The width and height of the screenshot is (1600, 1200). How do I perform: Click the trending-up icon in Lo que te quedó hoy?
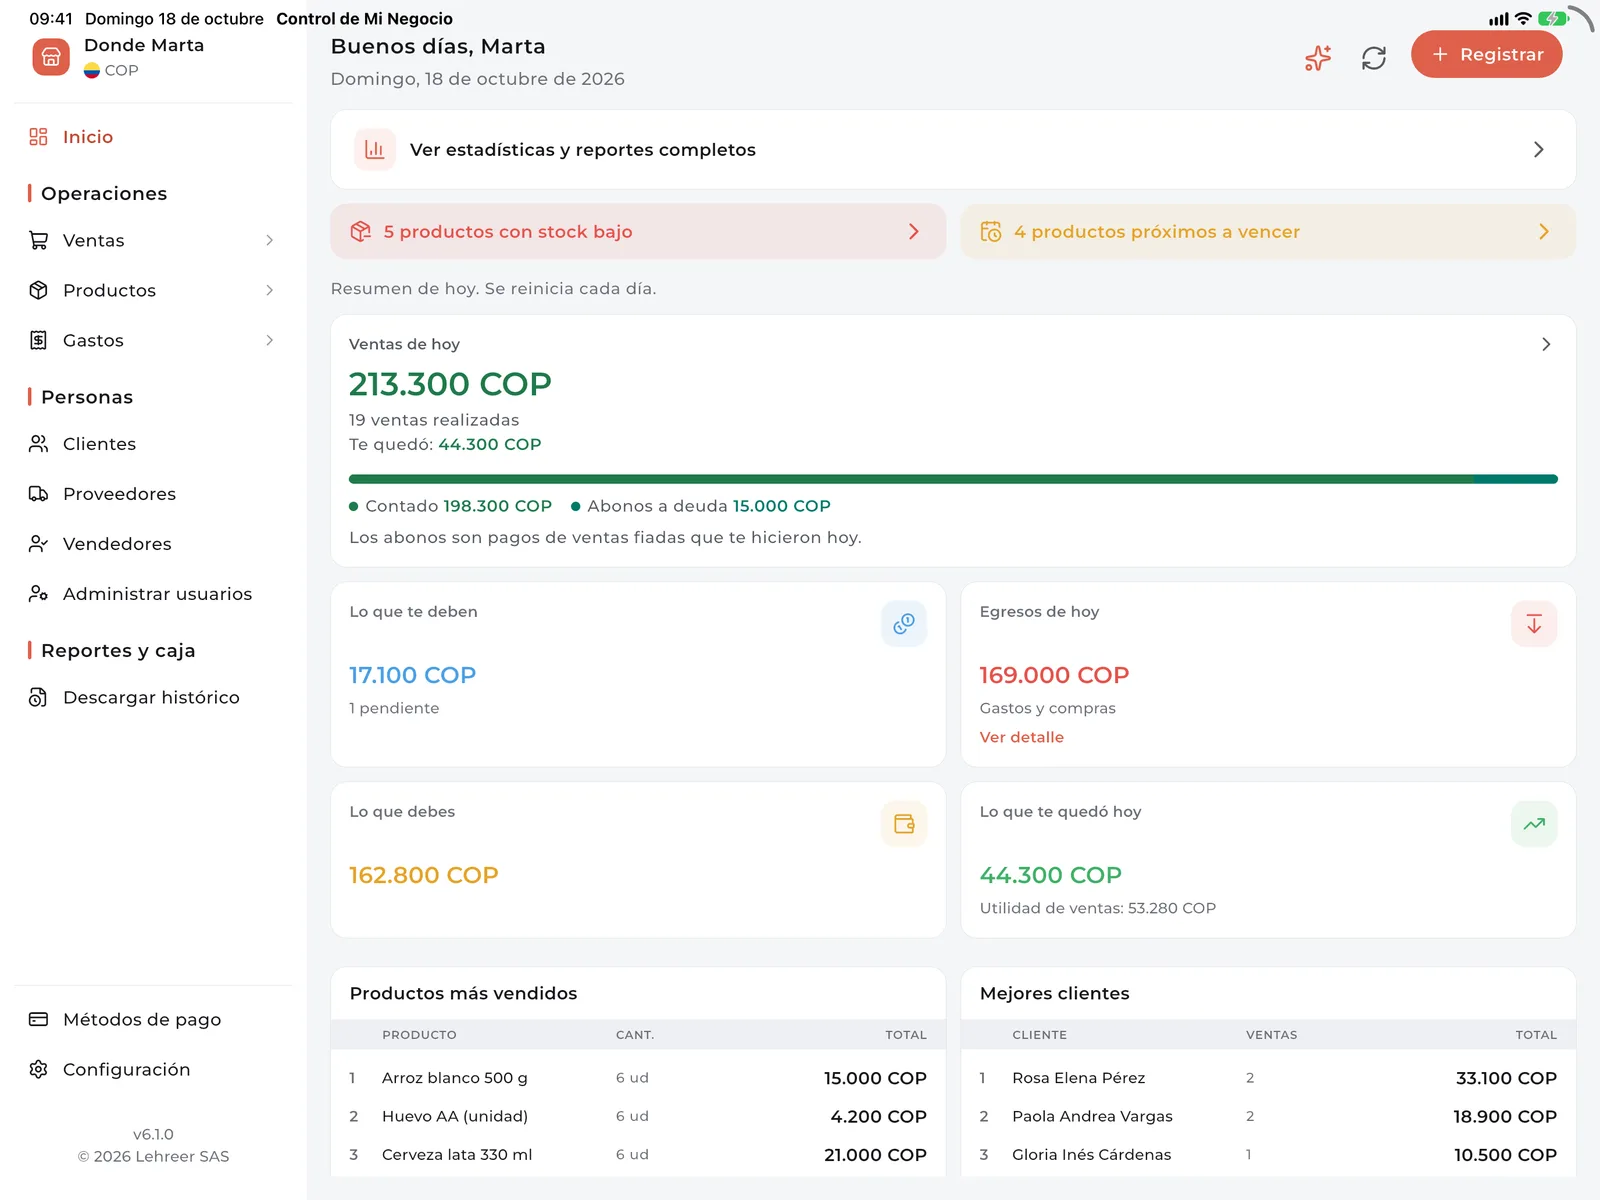tap(1534, 823)
